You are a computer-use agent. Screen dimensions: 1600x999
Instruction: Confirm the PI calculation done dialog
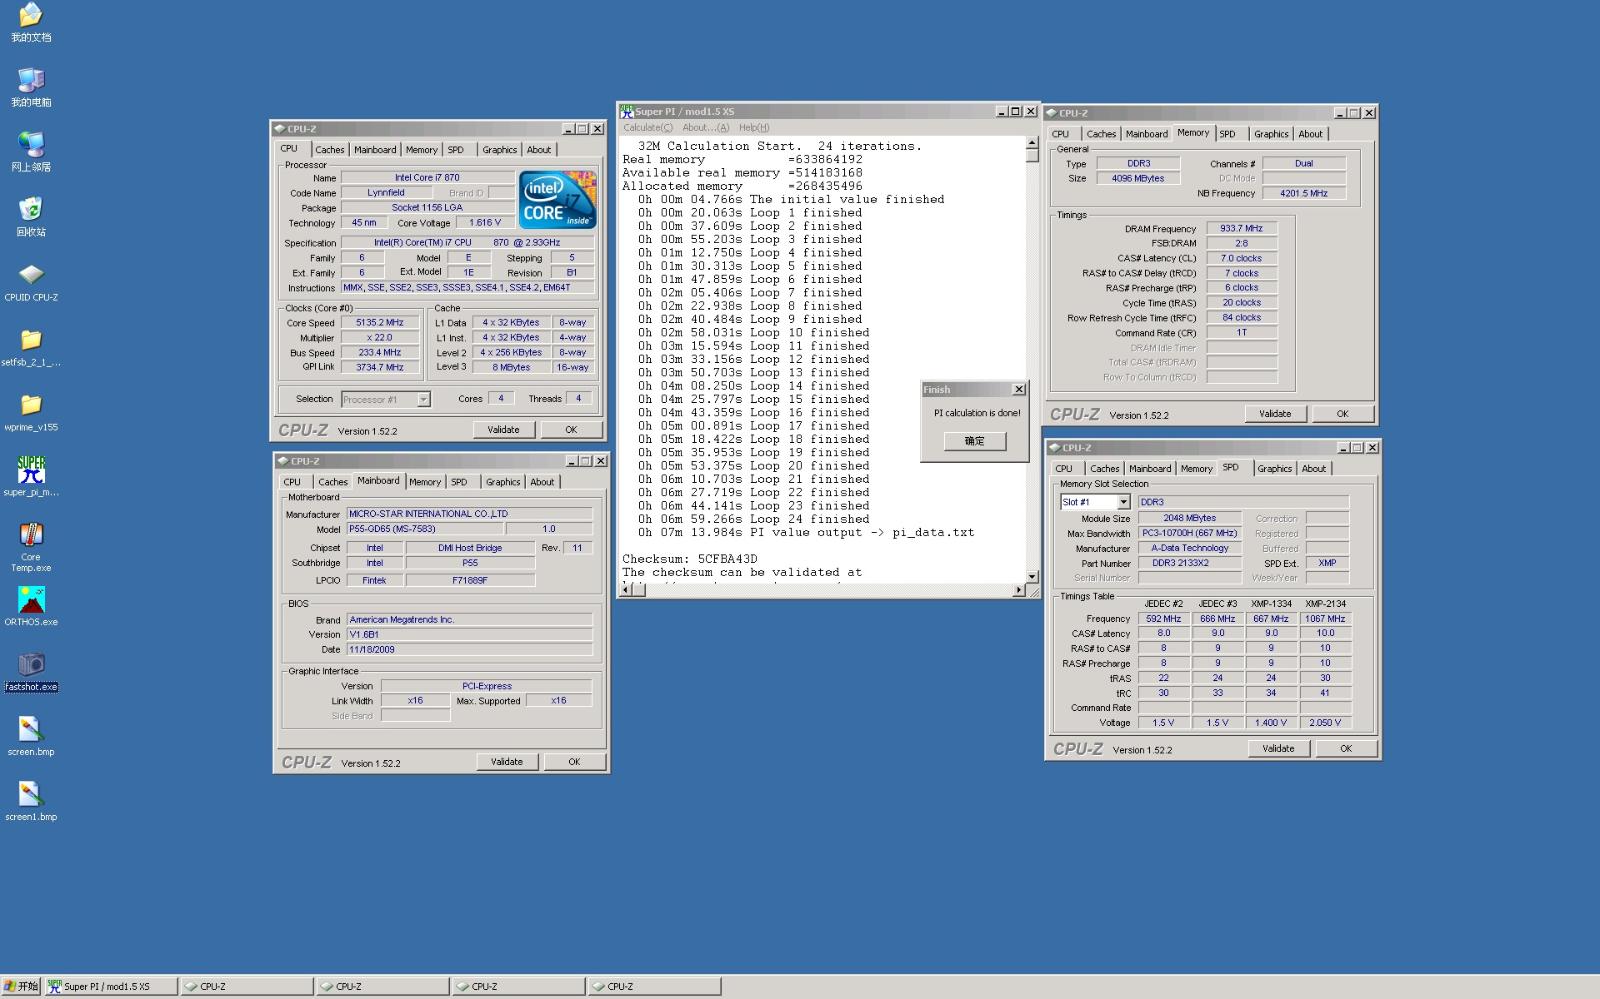point(975,441)
